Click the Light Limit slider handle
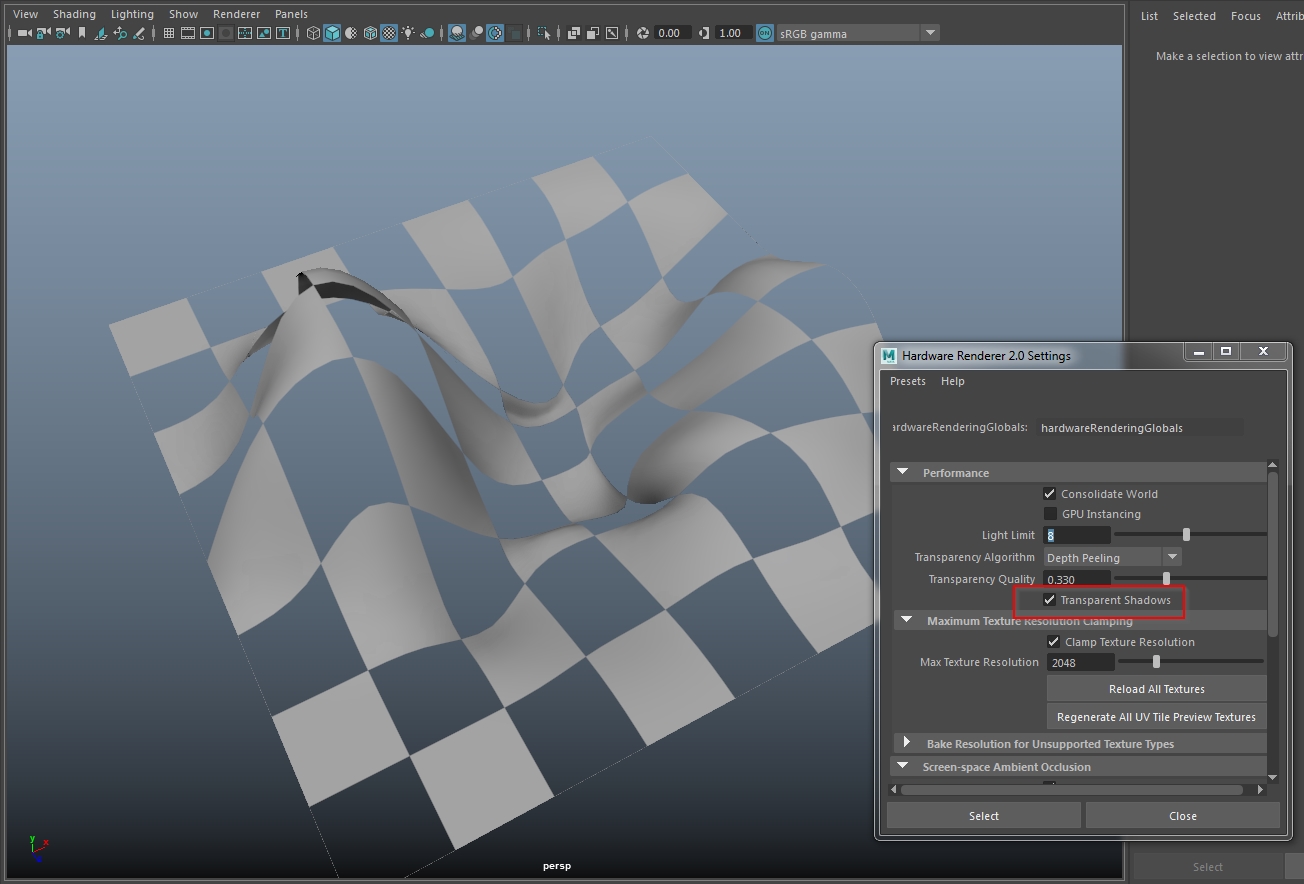1304x884 pixels. [x=1186, y=535]
